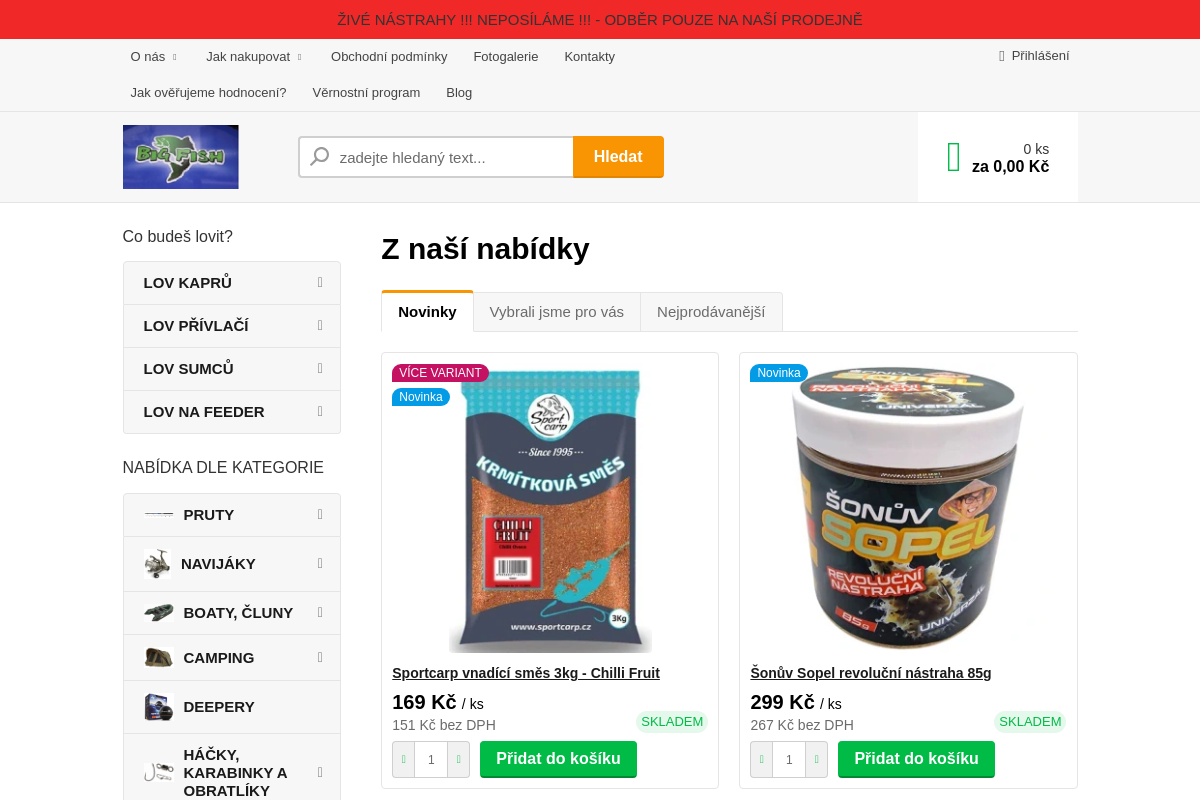The height and width of the screenshot is (800, 1200).
Task: Switch to the Vybrali jsme pro vás tab
Action: click(x=557, y=312)
